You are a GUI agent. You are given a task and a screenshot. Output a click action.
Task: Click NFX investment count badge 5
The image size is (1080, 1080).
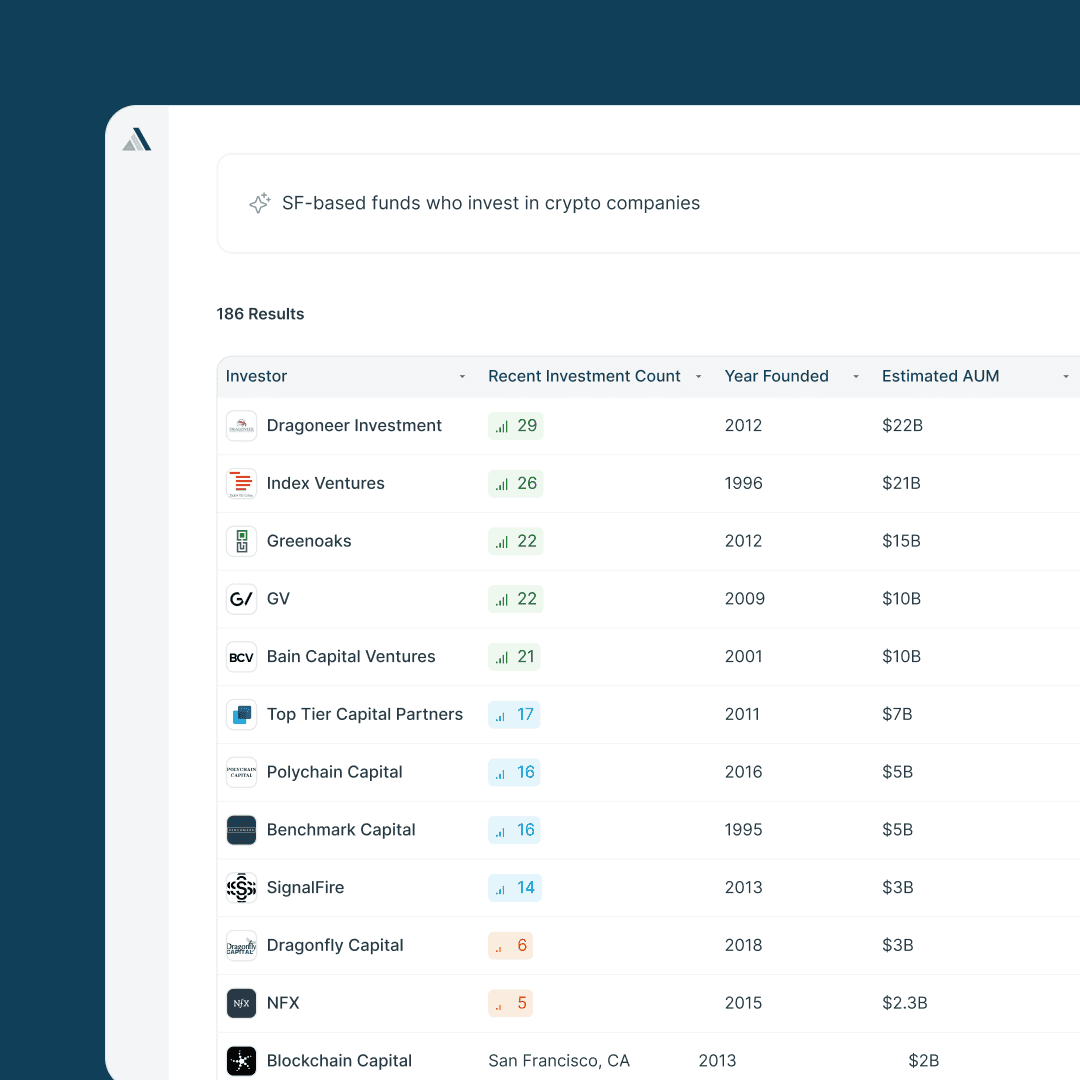(510, 1004)
